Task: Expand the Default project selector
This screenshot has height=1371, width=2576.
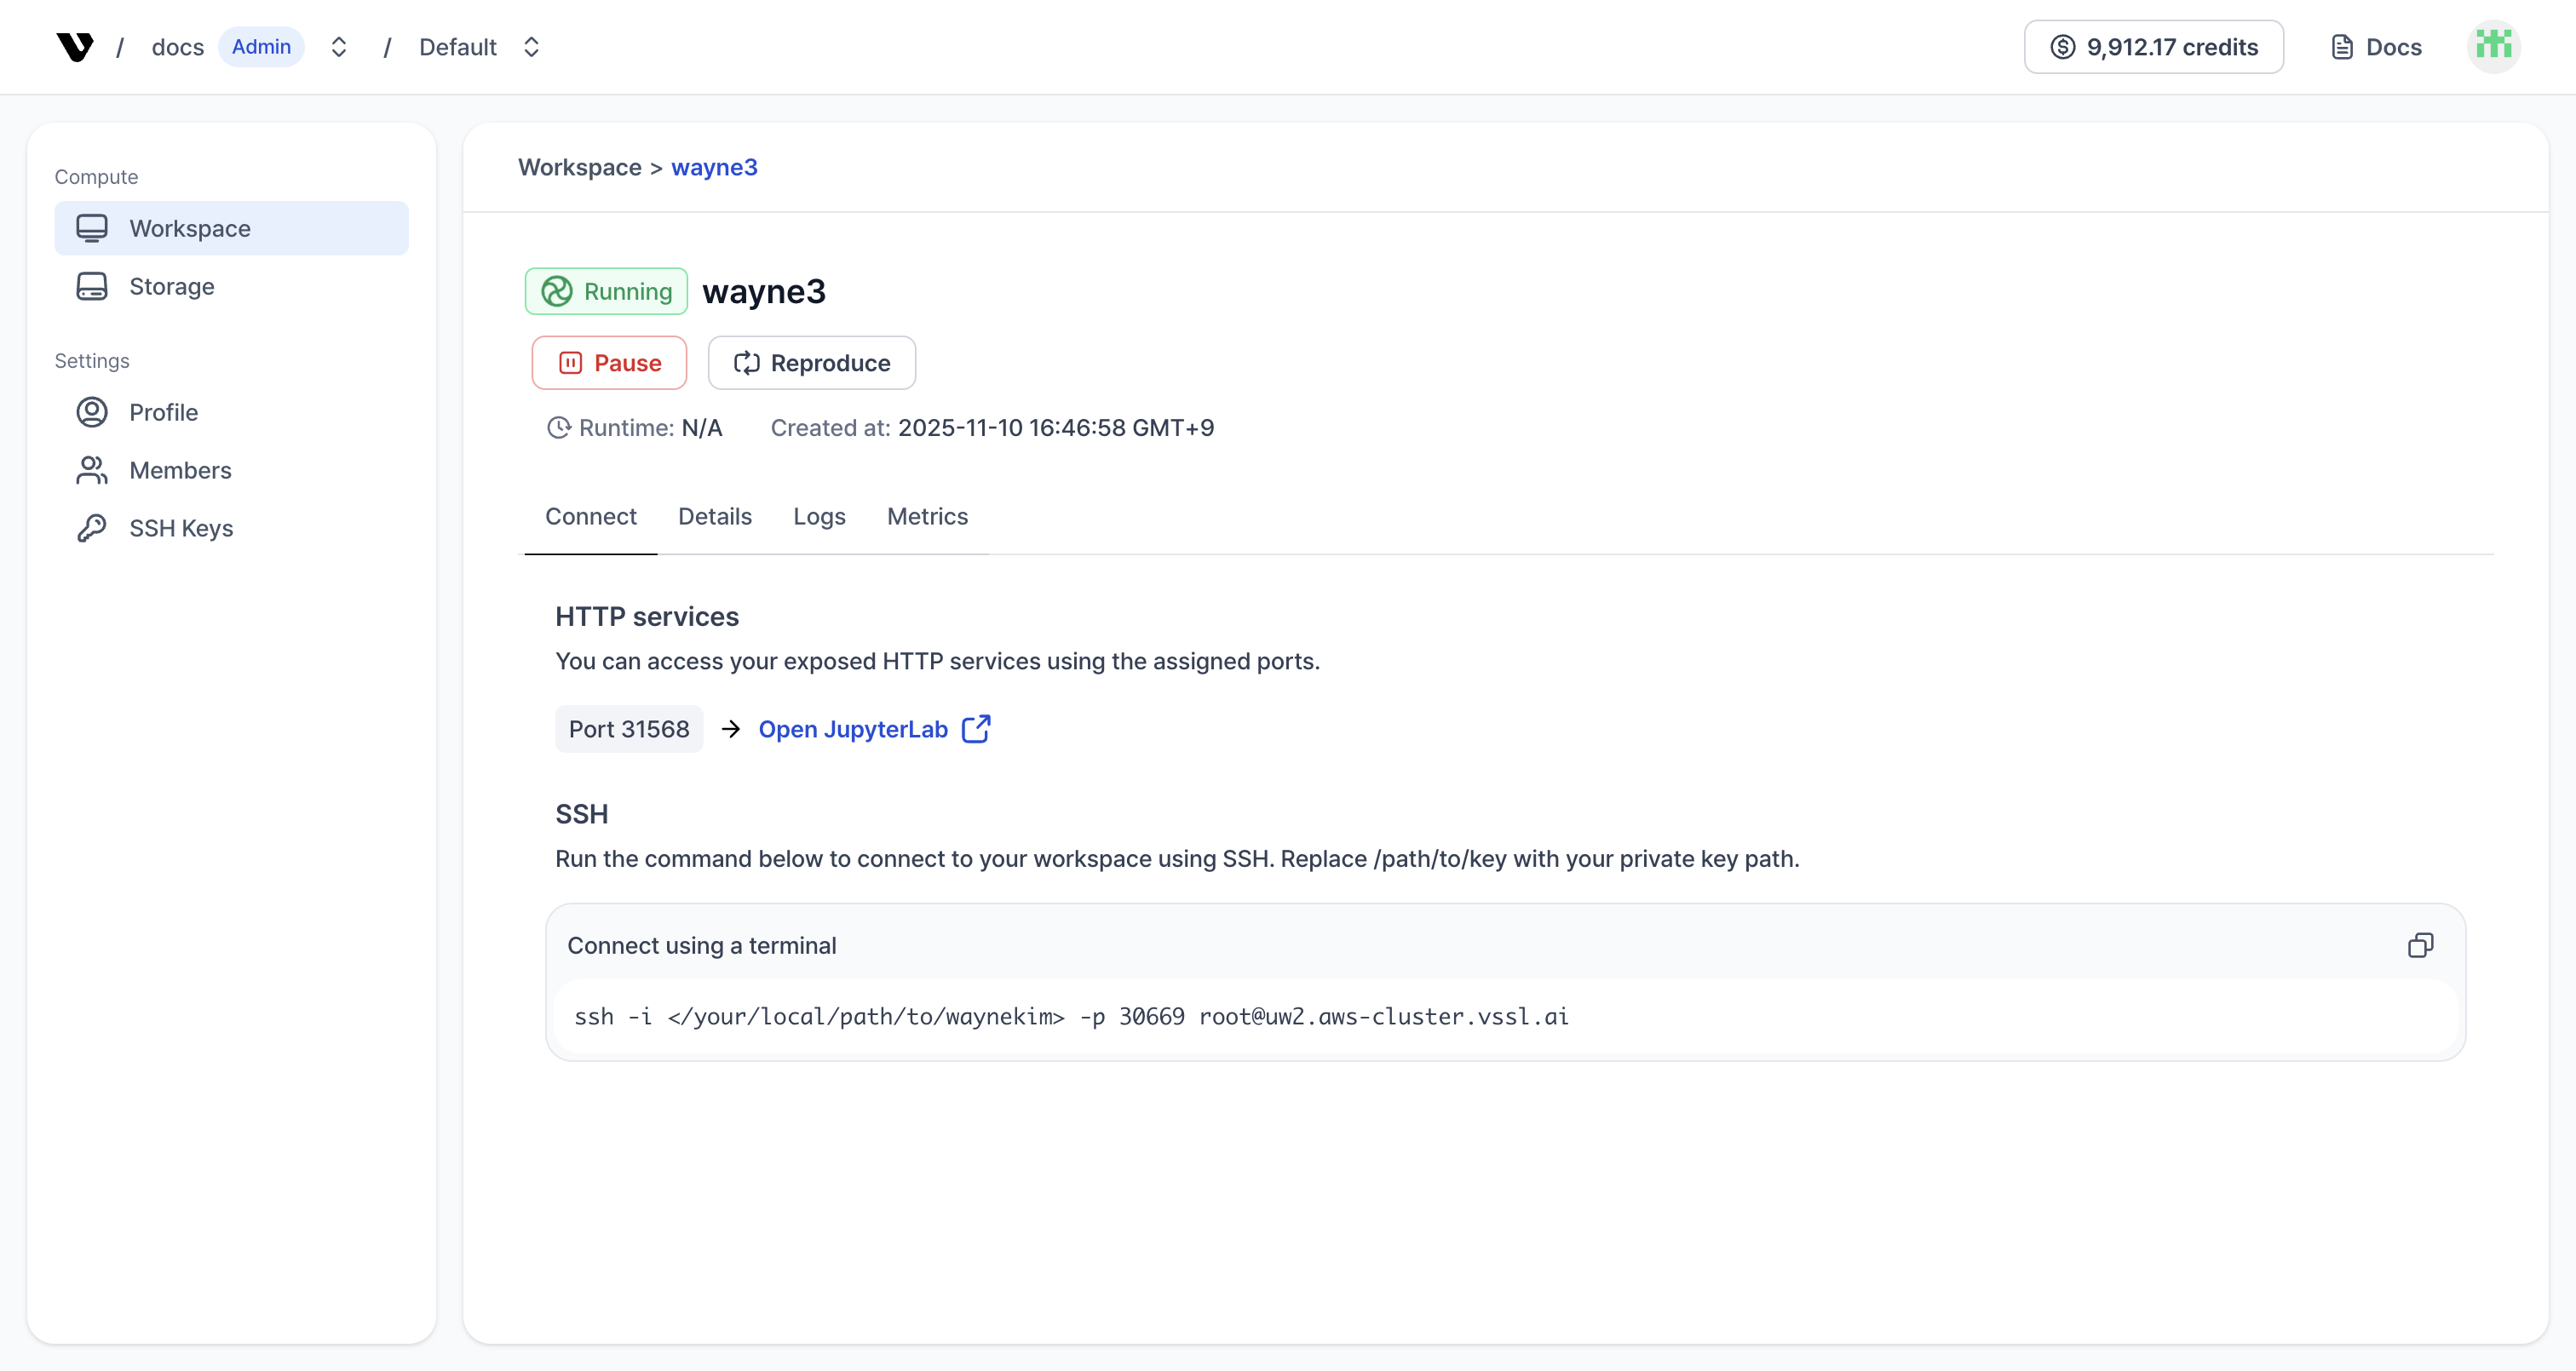Action: tap(532, 46)
